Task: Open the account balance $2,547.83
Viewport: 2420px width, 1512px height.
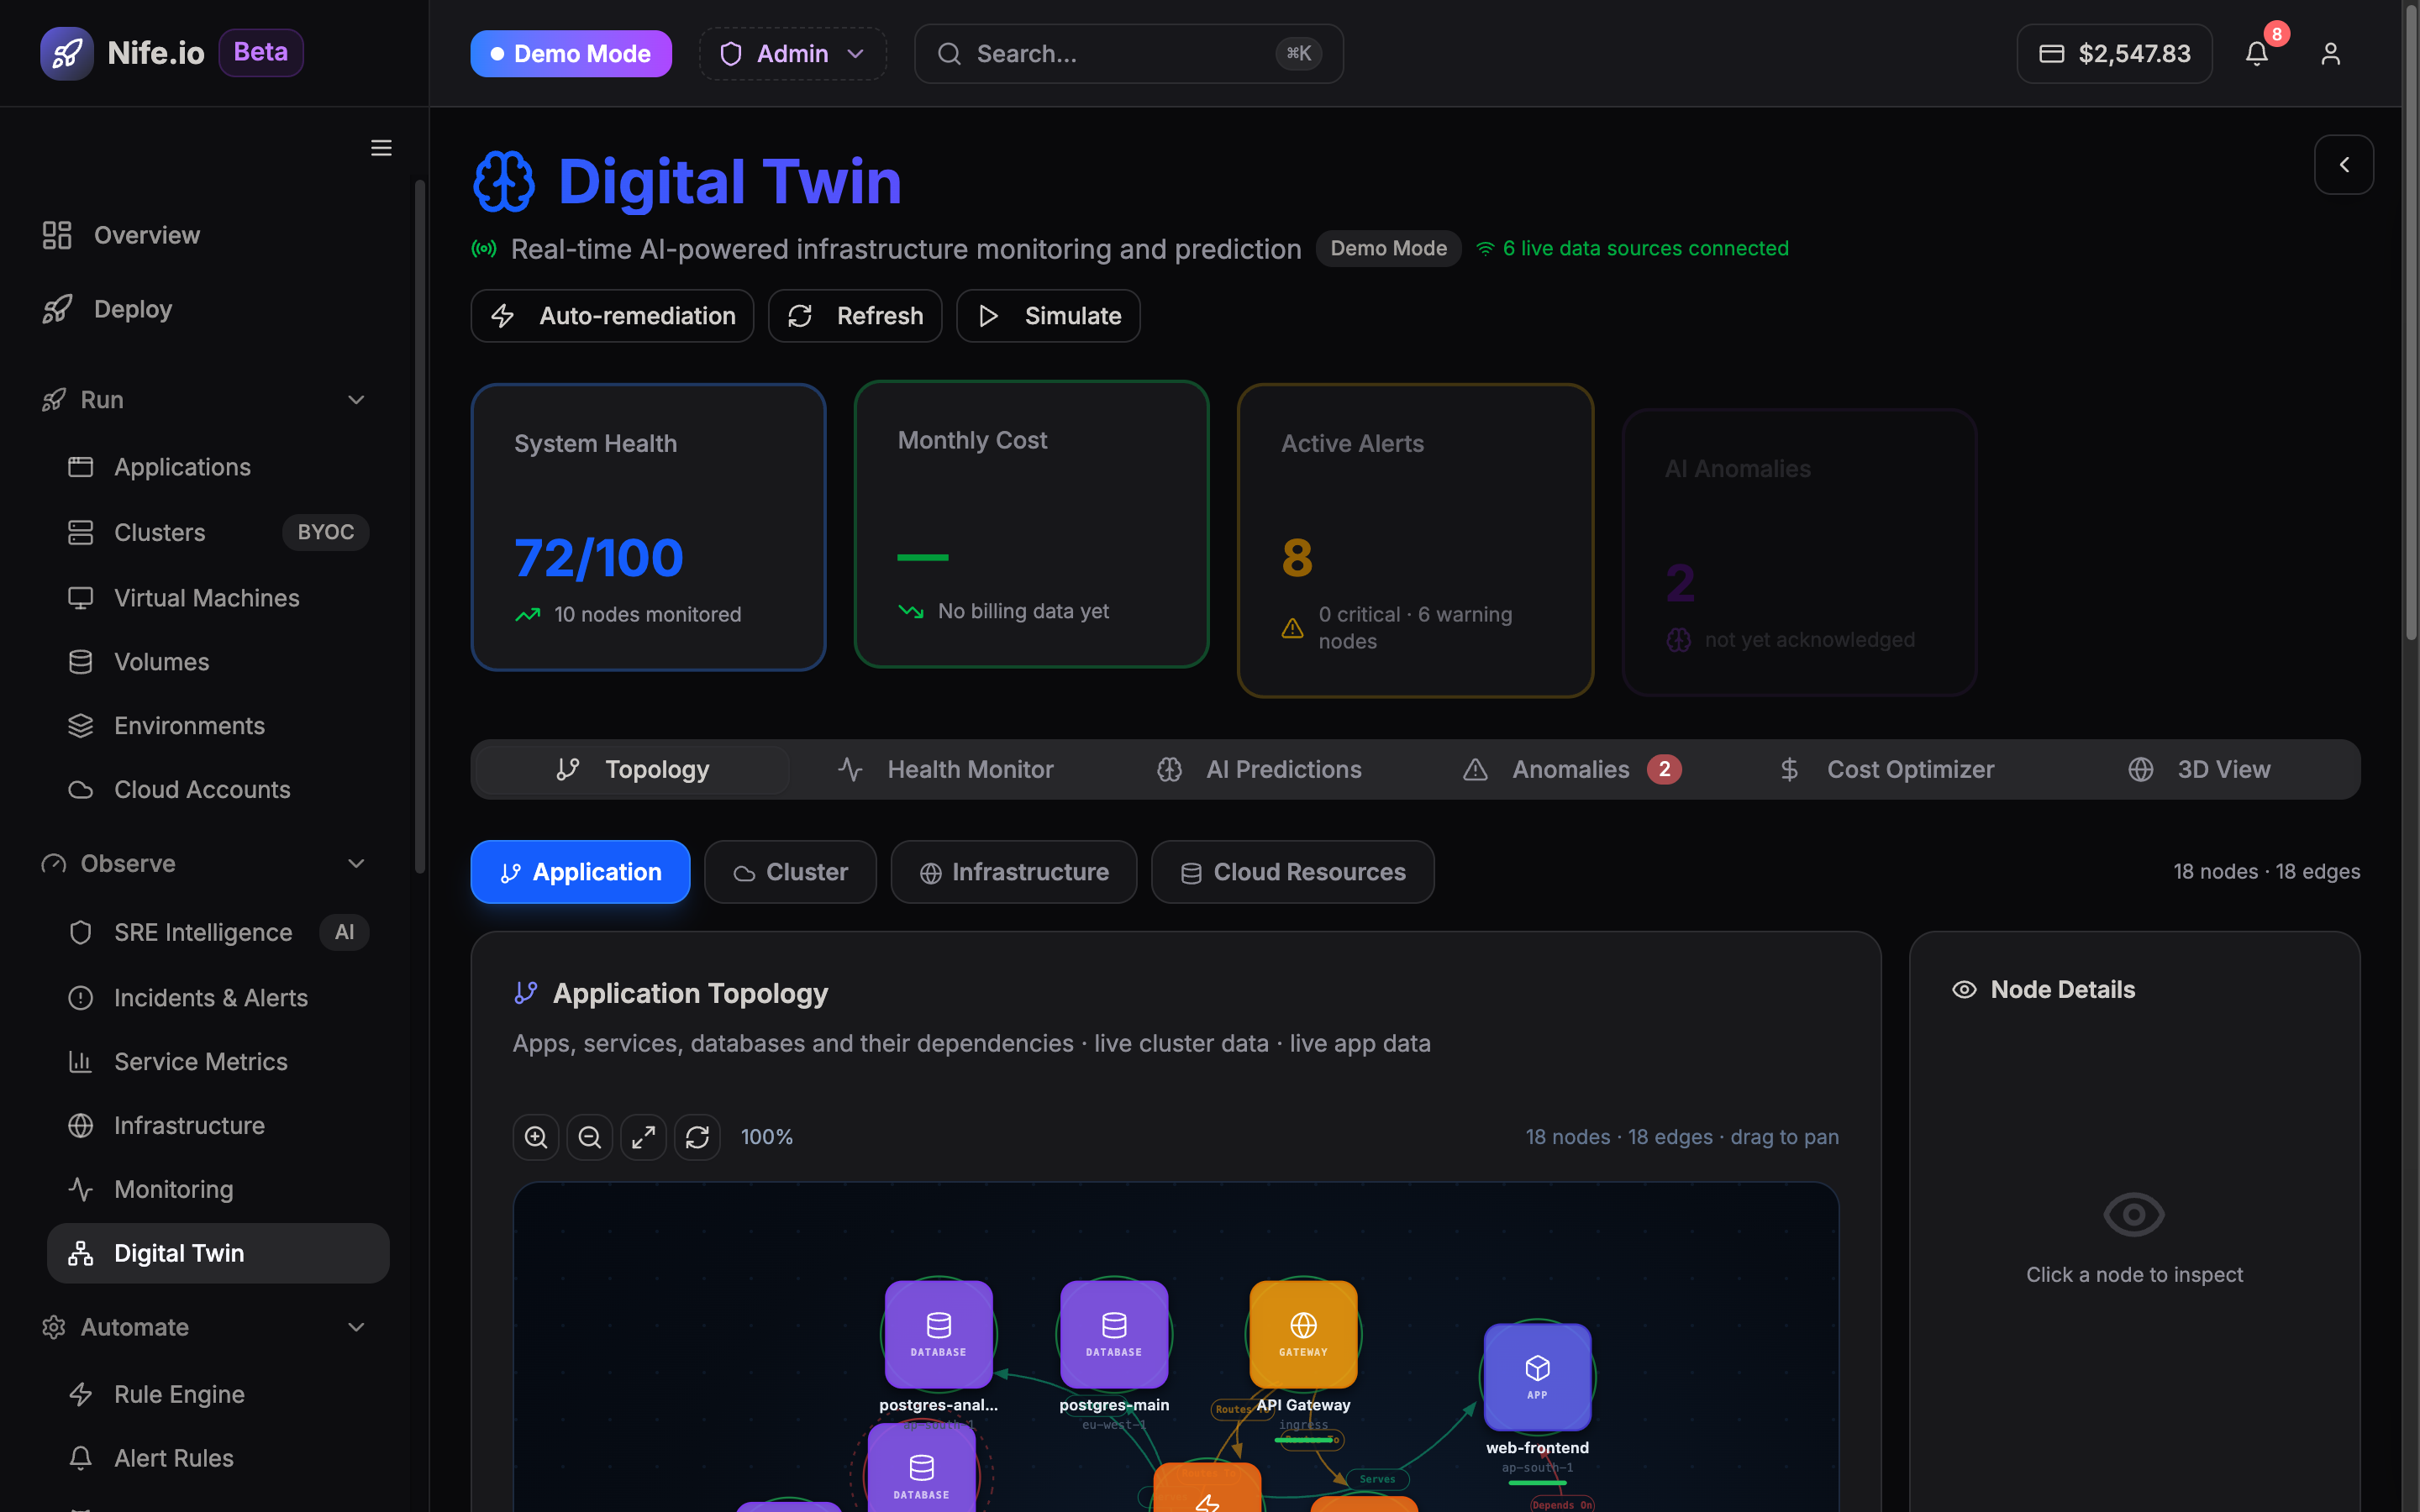Action: (x=2114, y=54)
